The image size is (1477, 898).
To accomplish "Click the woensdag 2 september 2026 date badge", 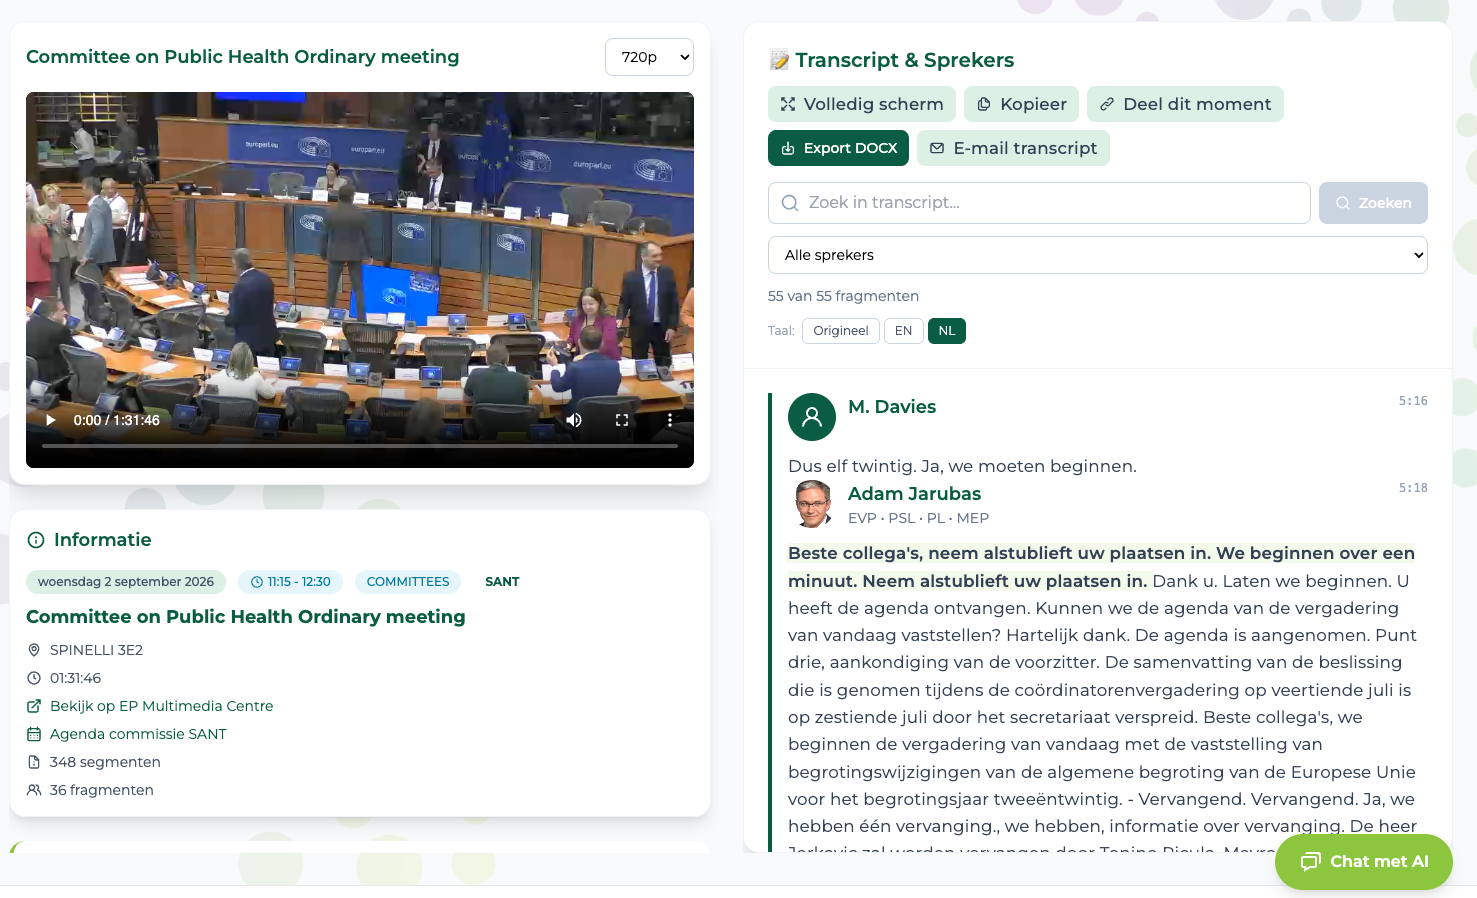I will tap(126, 582).
